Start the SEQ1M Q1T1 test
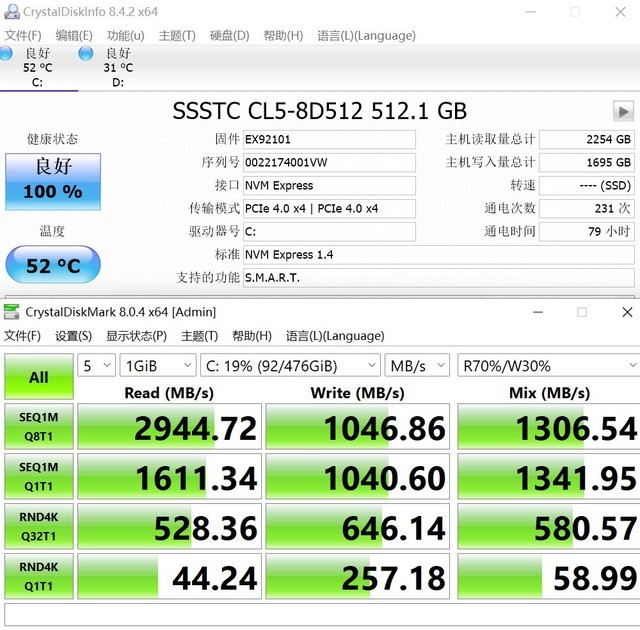Viewport: 640px width, 630px height. click(x=39, y=476)
